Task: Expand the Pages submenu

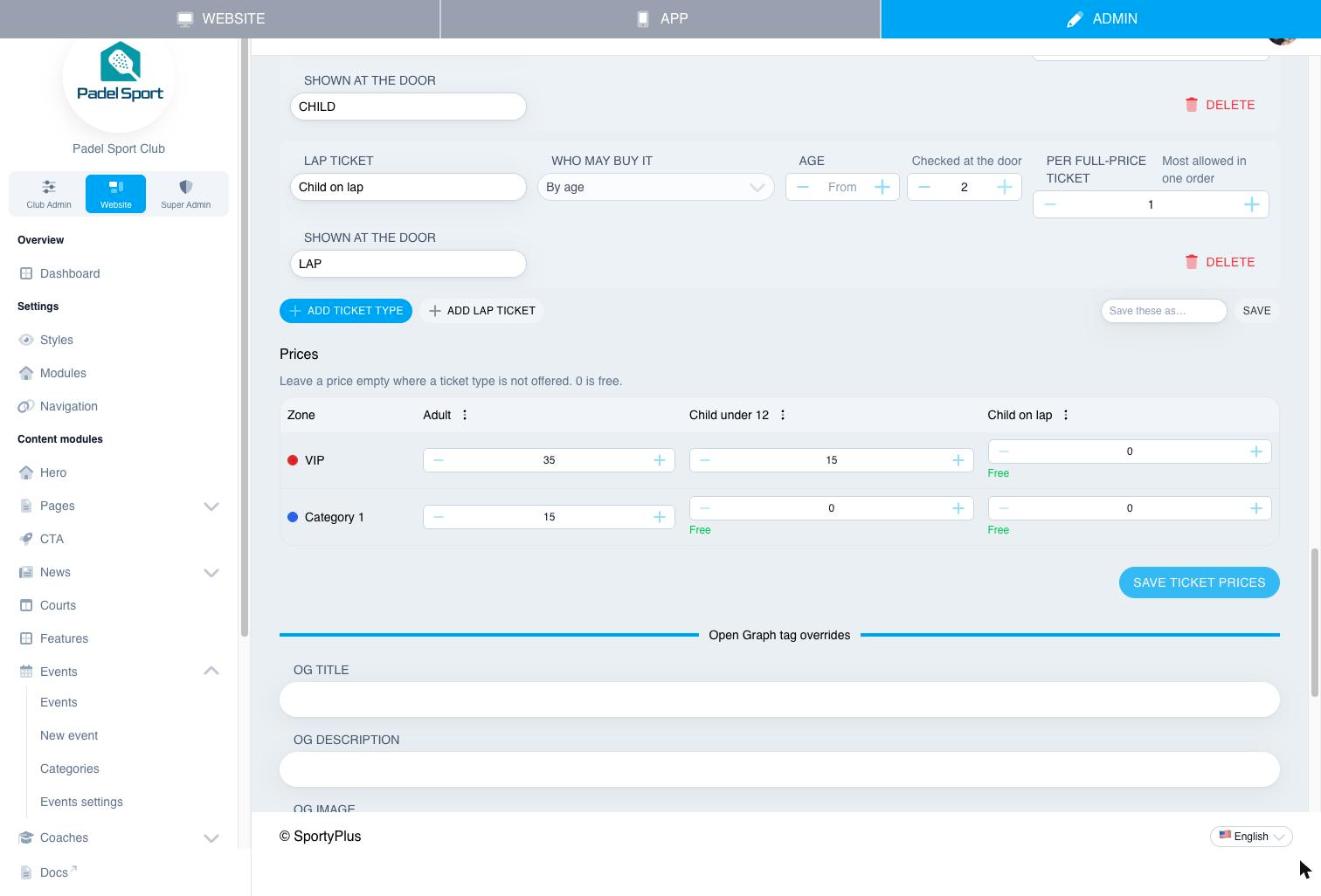Action: point(211,506)
